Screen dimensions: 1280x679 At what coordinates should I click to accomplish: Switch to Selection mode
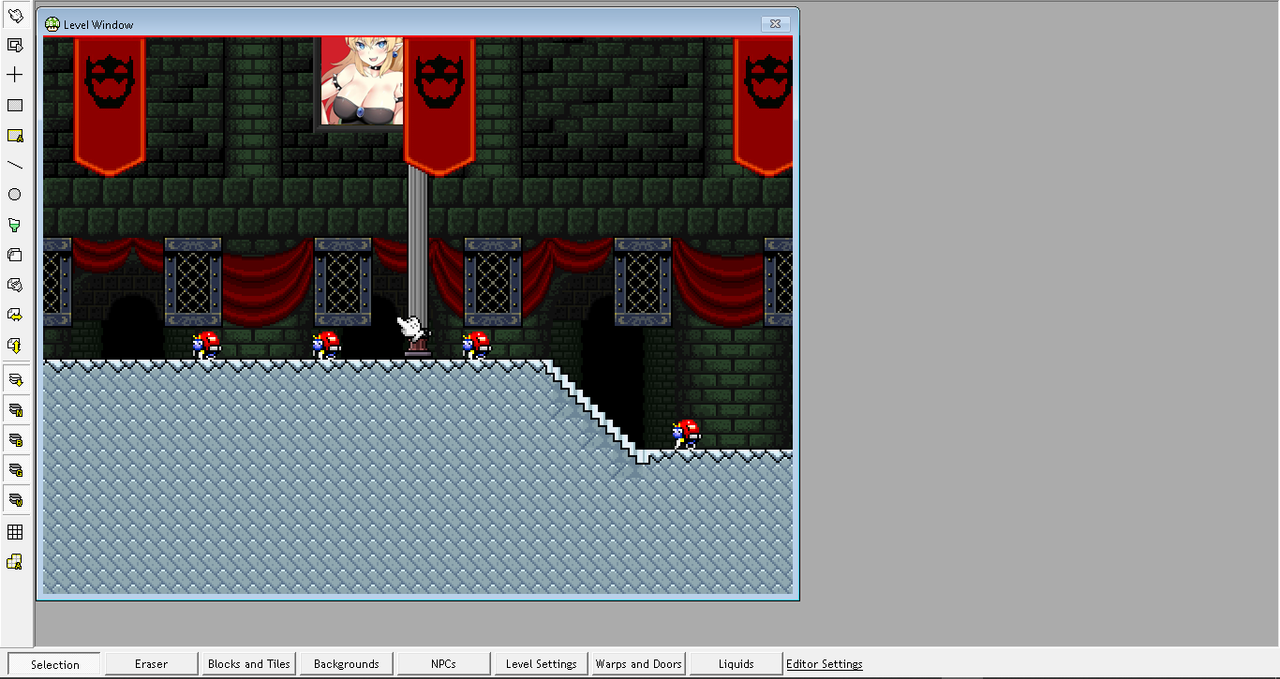click(55, 664)
